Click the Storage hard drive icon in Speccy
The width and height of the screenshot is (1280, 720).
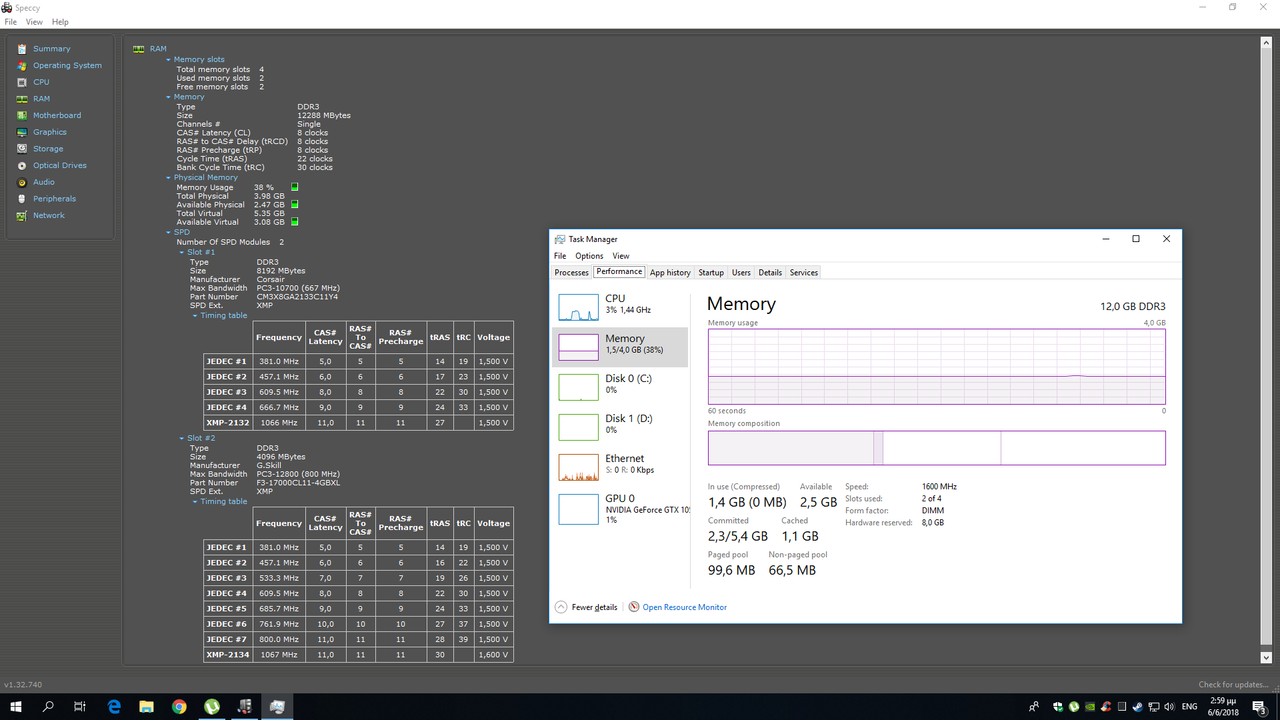tap(22, 149)
